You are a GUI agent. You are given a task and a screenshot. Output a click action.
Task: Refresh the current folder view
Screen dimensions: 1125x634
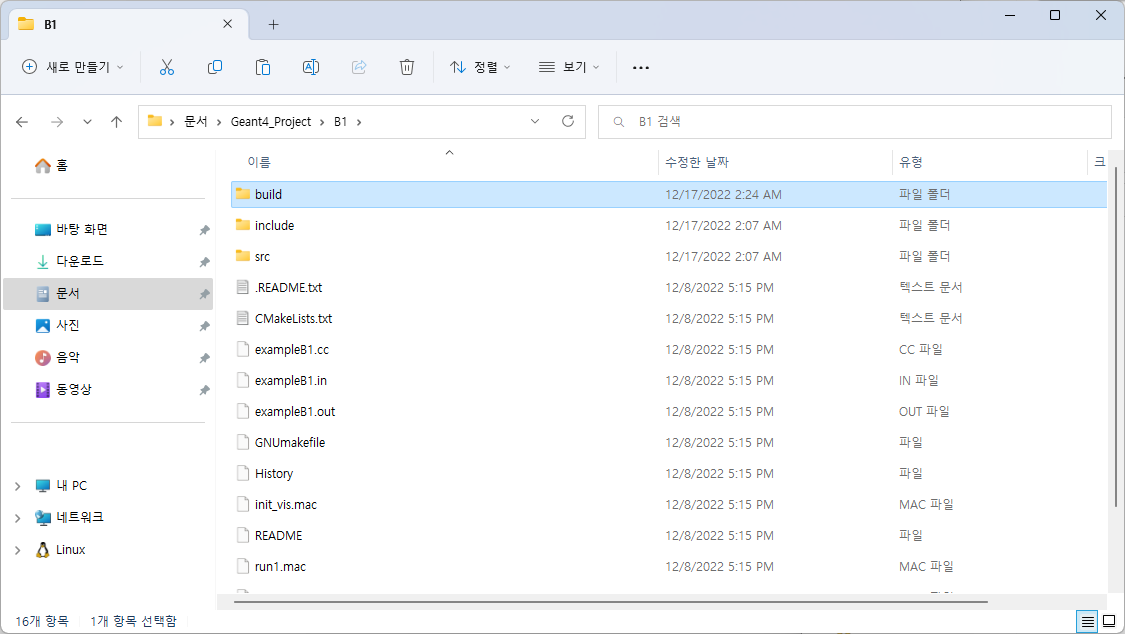(568, 121)
